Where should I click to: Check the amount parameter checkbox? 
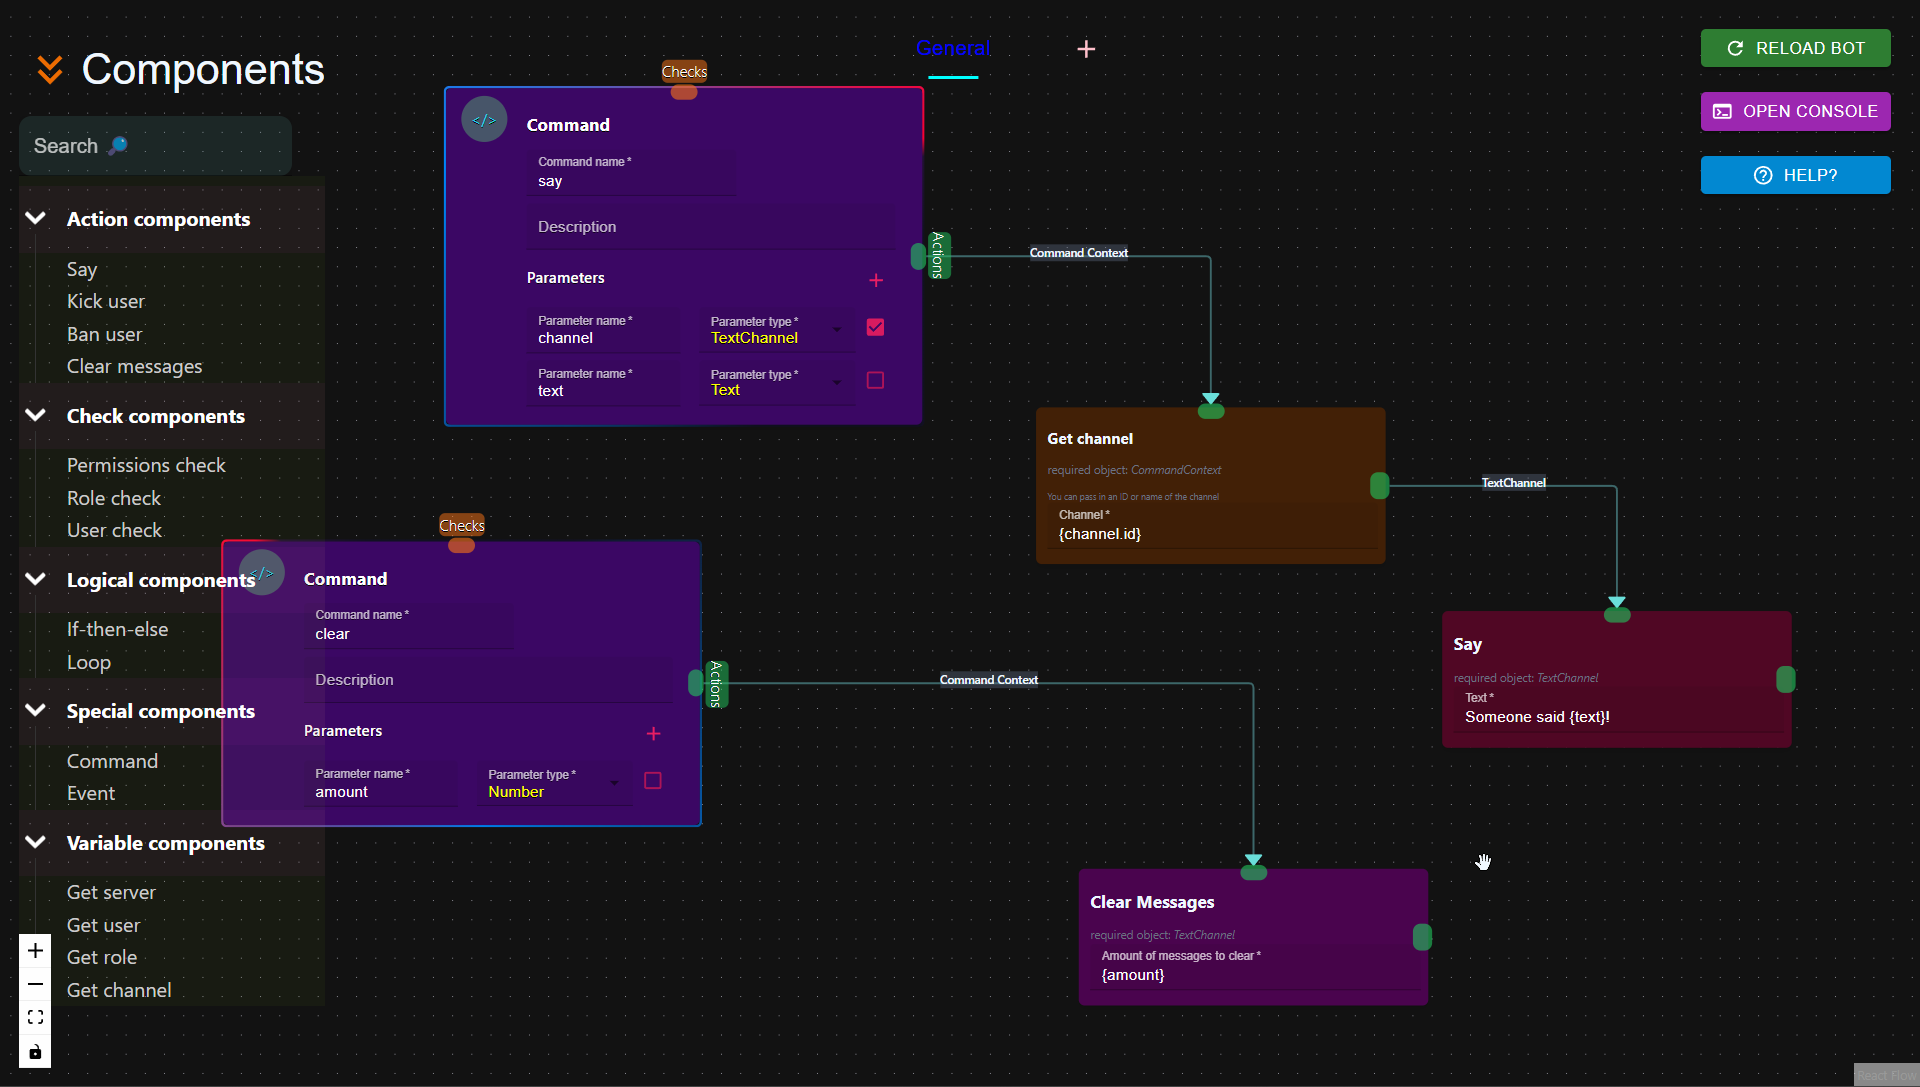(x=653, y=781)
